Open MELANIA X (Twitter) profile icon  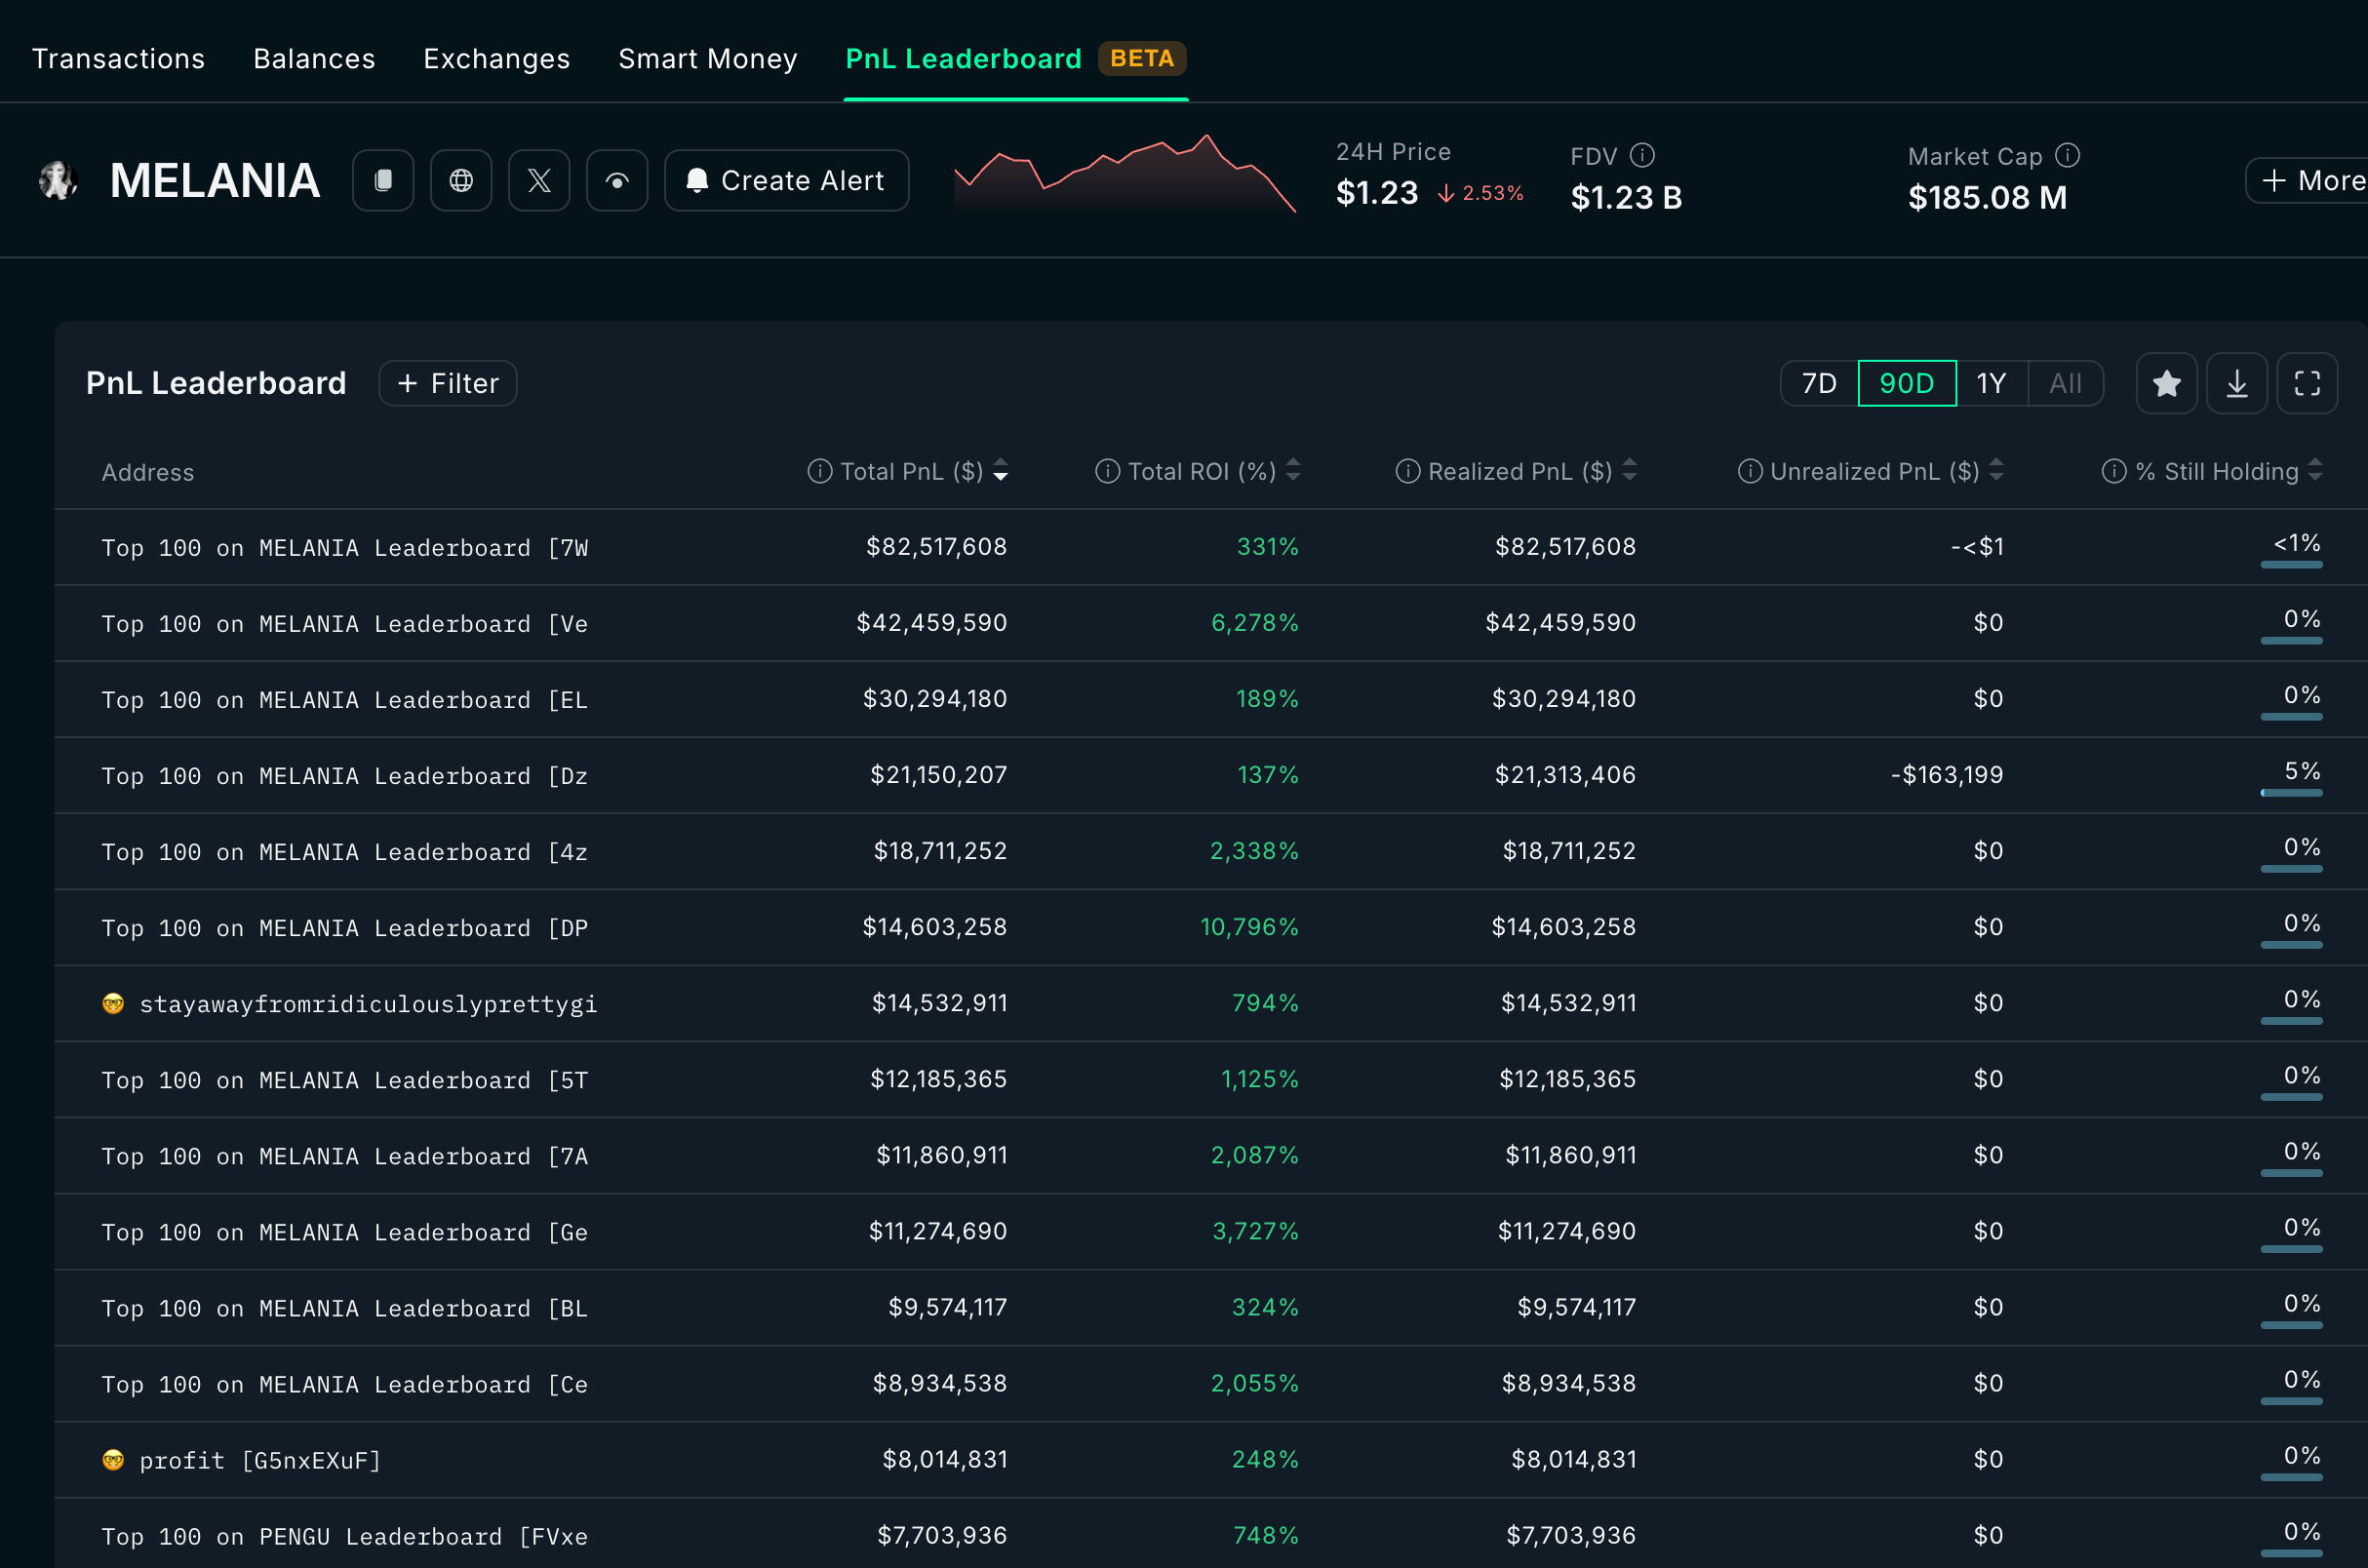[x=539, y=181]
